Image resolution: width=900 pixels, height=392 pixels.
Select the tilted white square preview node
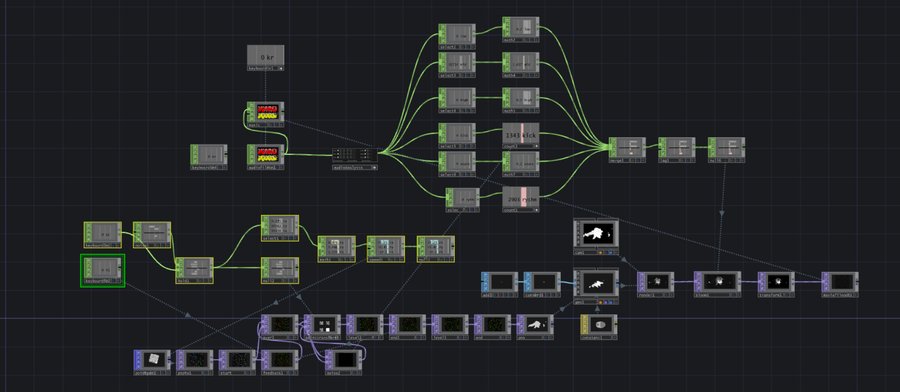[152, 363]
